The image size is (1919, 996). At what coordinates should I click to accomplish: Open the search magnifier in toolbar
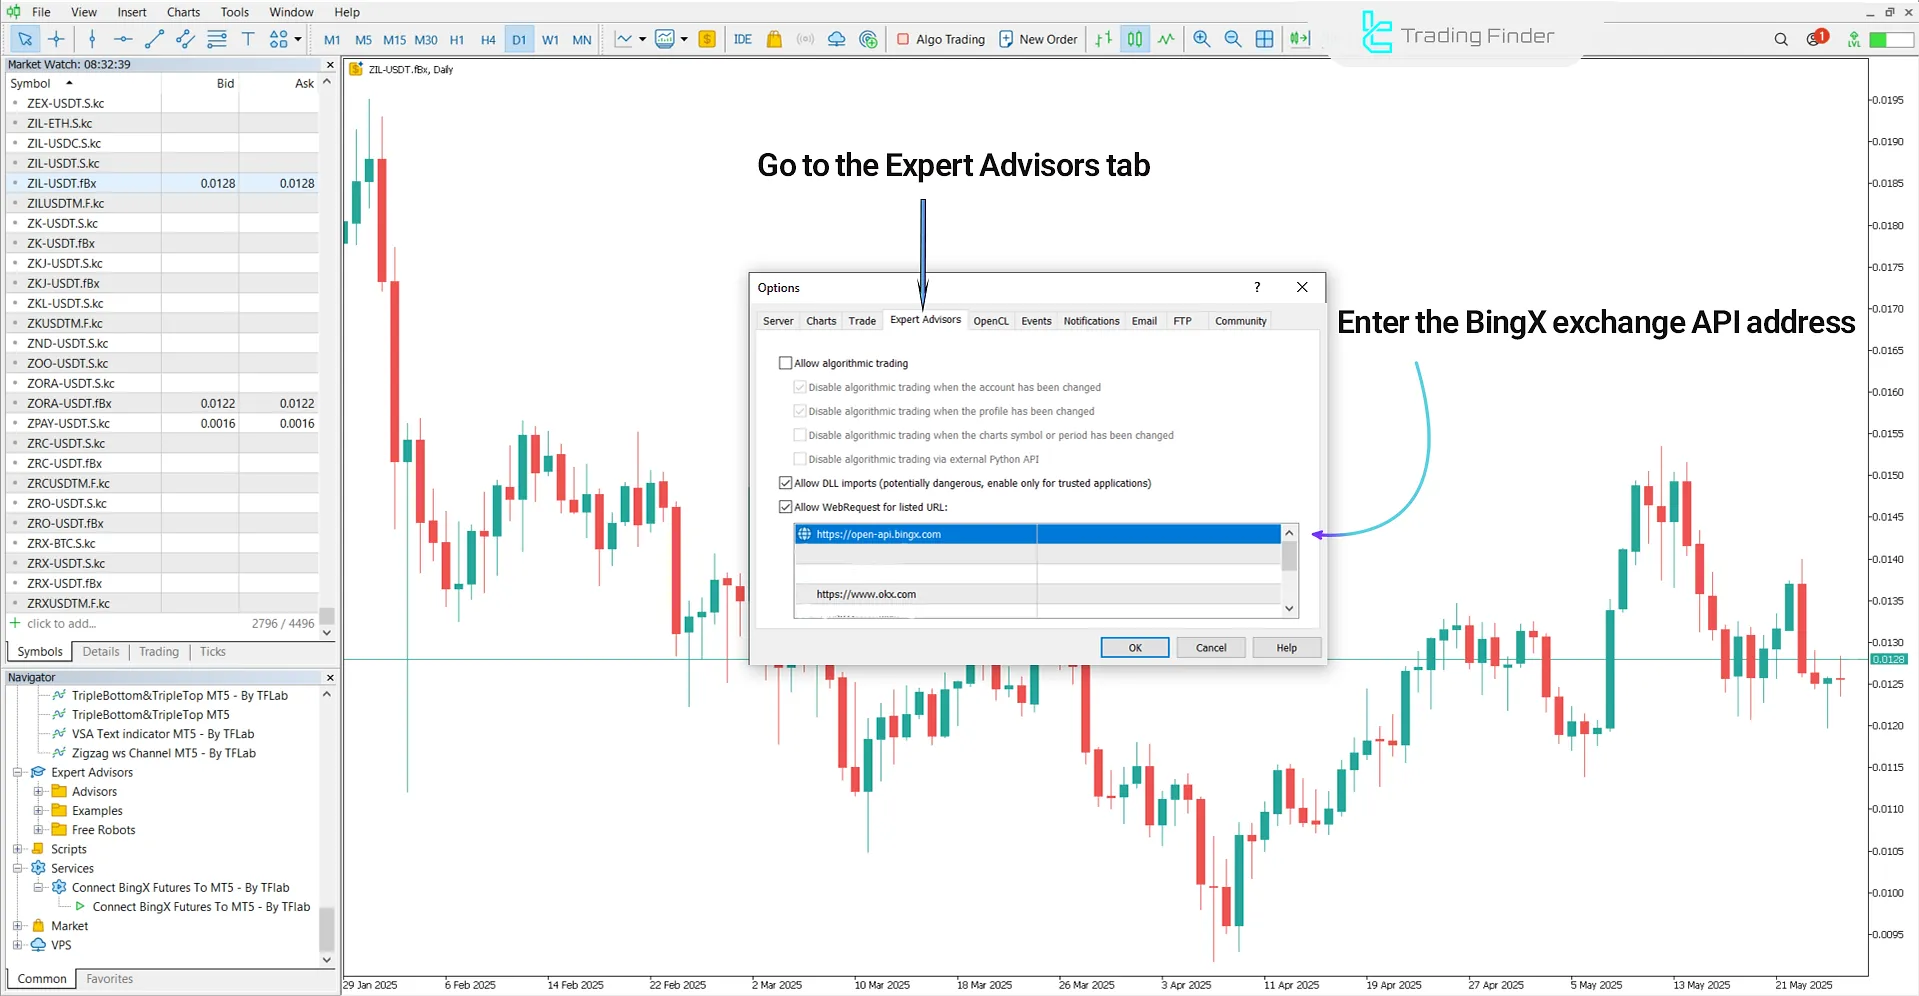point(1780,39)
